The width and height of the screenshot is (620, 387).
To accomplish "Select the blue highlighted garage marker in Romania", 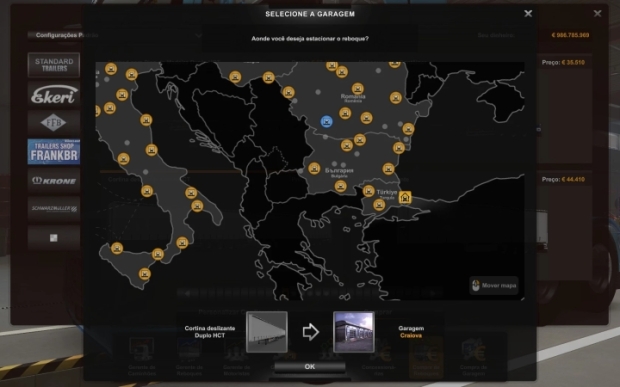I will coord(326,121).
